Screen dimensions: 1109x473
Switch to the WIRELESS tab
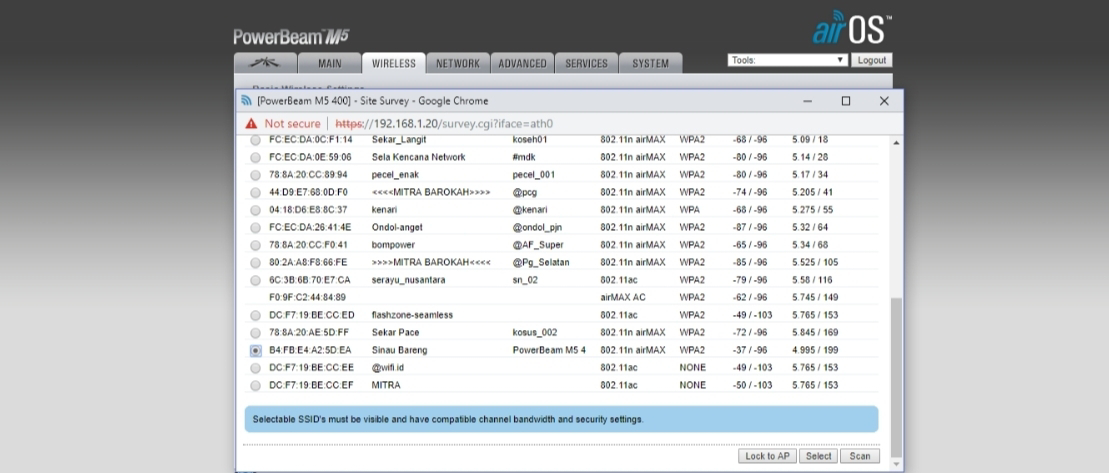(x=393, y=63)
